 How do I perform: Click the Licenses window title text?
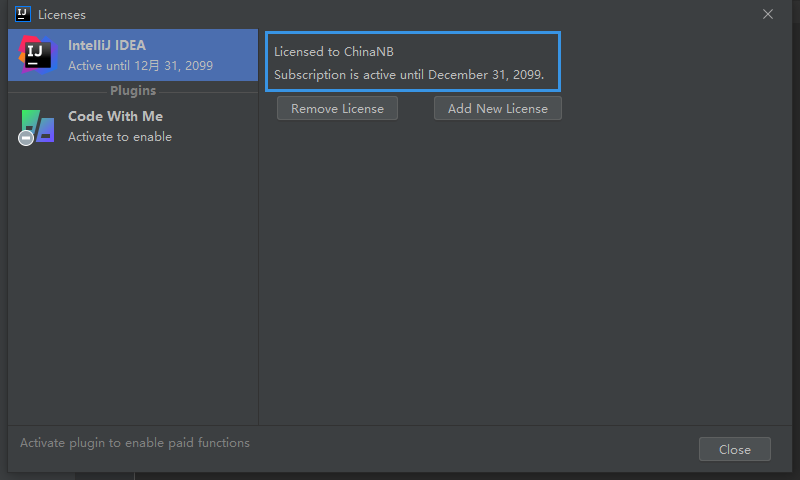click(x=62, y=15)
